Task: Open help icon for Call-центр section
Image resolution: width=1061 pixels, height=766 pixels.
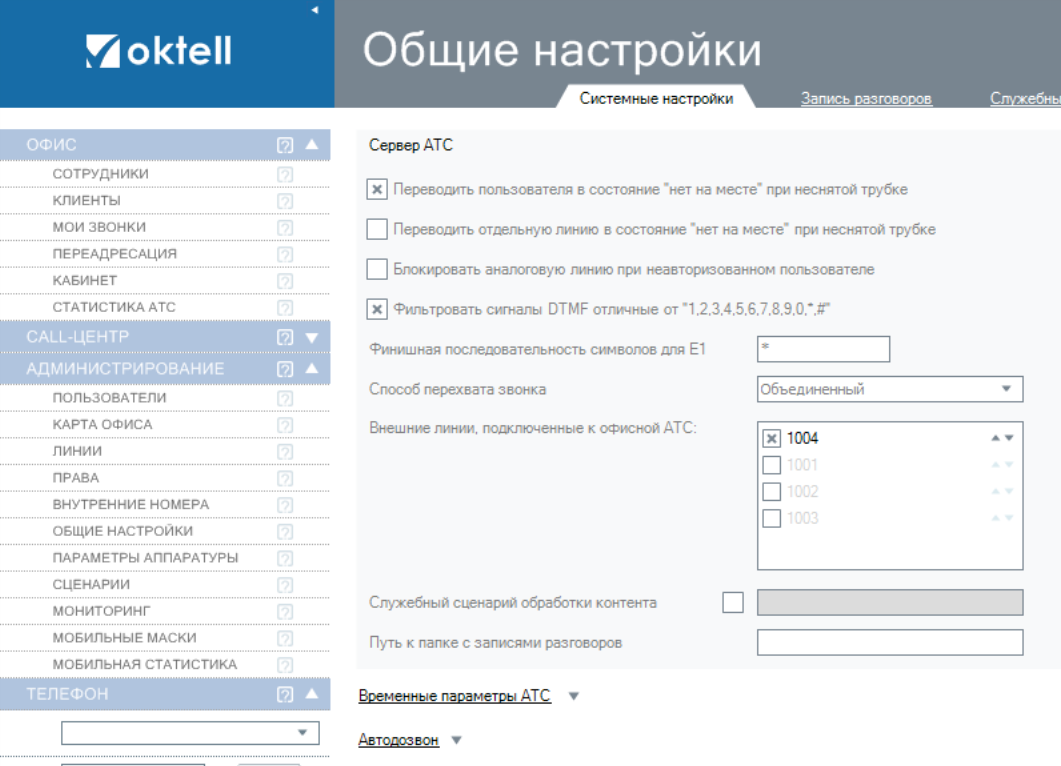Action: tap(284, 337)
